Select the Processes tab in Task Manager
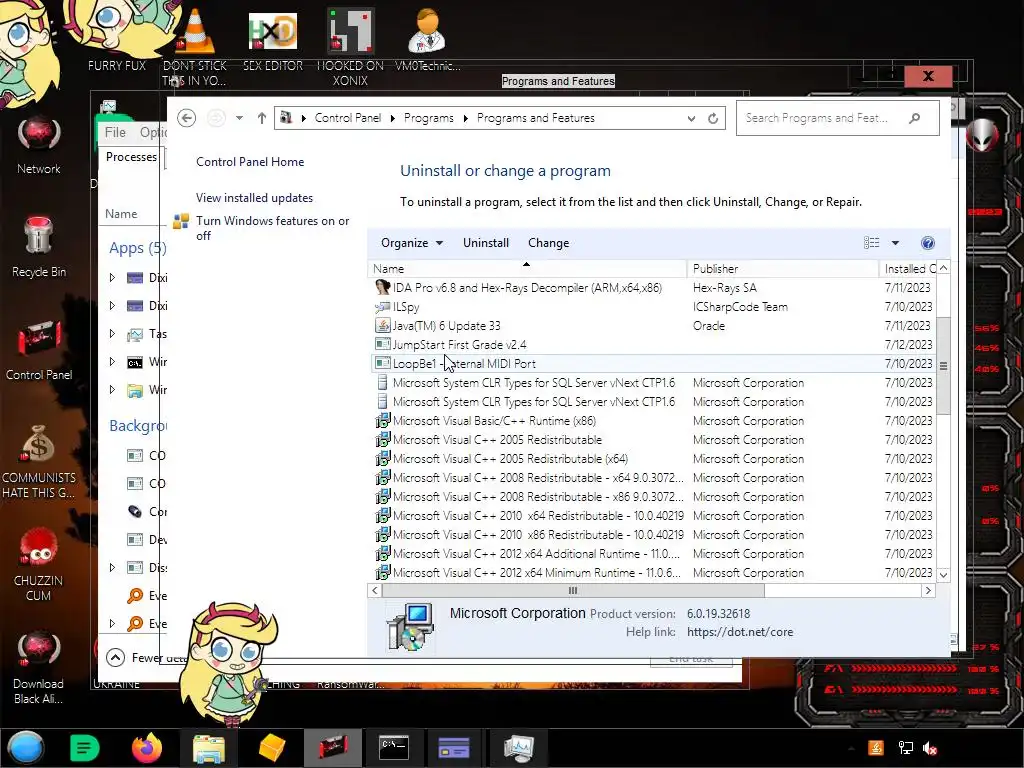Viewport: 1024px width, 768px height. tap(131, 157)
